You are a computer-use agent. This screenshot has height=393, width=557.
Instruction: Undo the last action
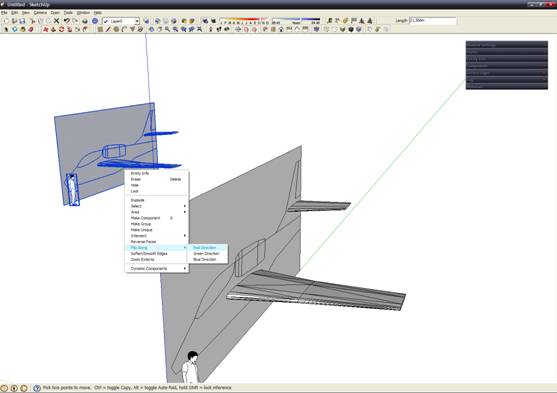(x=66, y=21)
